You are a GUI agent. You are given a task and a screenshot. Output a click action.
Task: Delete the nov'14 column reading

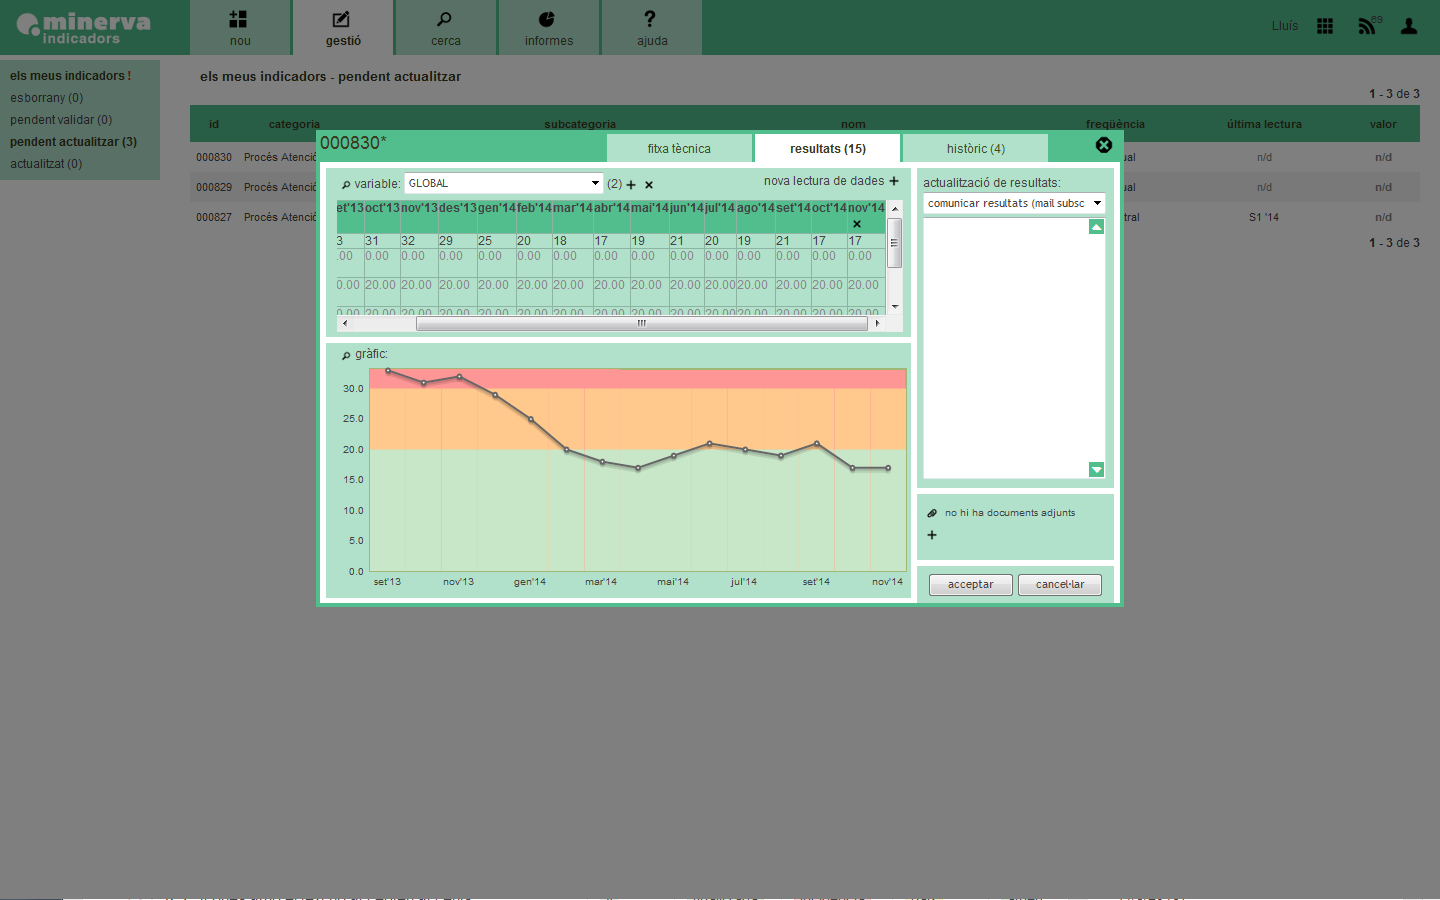point(857,224)
